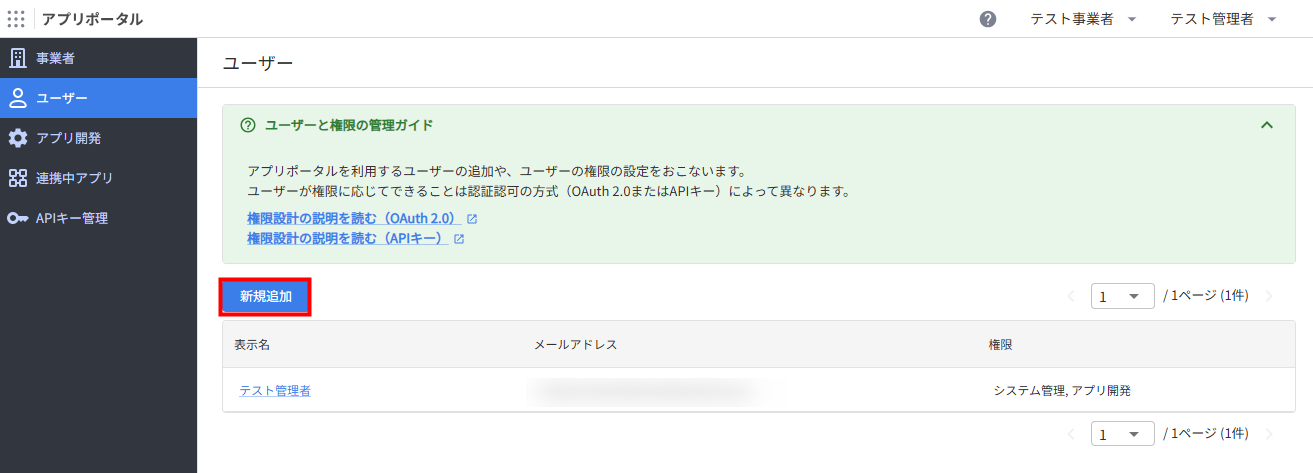Click the guide panel question mark icon

click(248, 125)
